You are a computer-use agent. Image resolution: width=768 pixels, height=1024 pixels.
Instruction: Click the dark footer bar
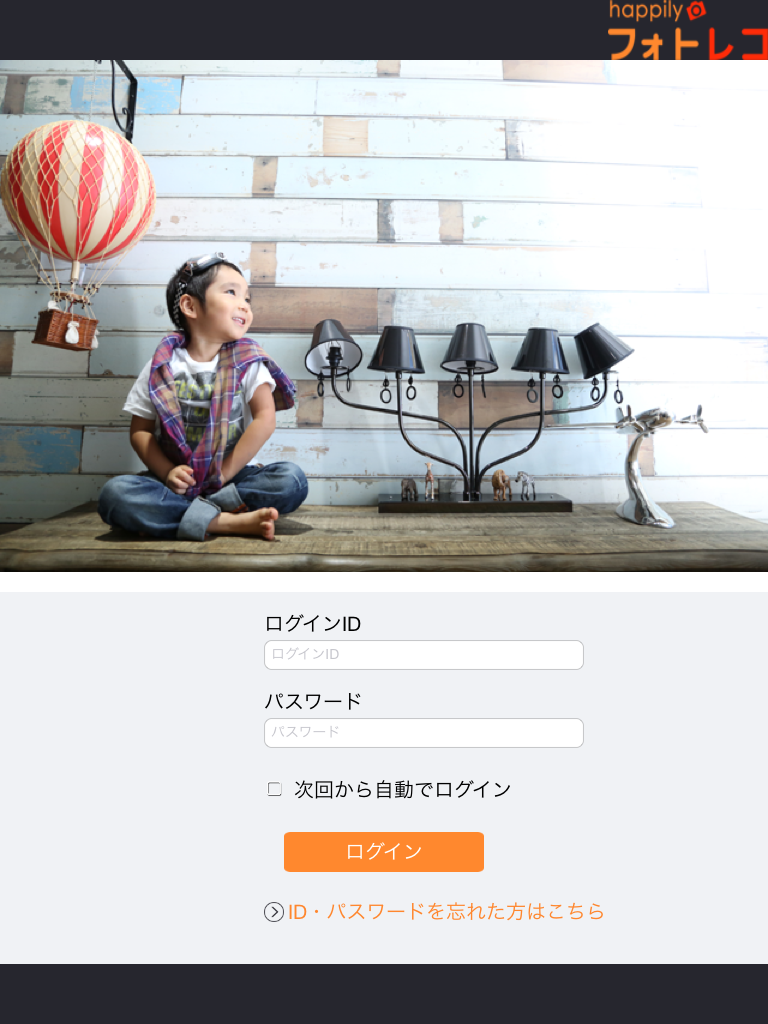(384, 994)
